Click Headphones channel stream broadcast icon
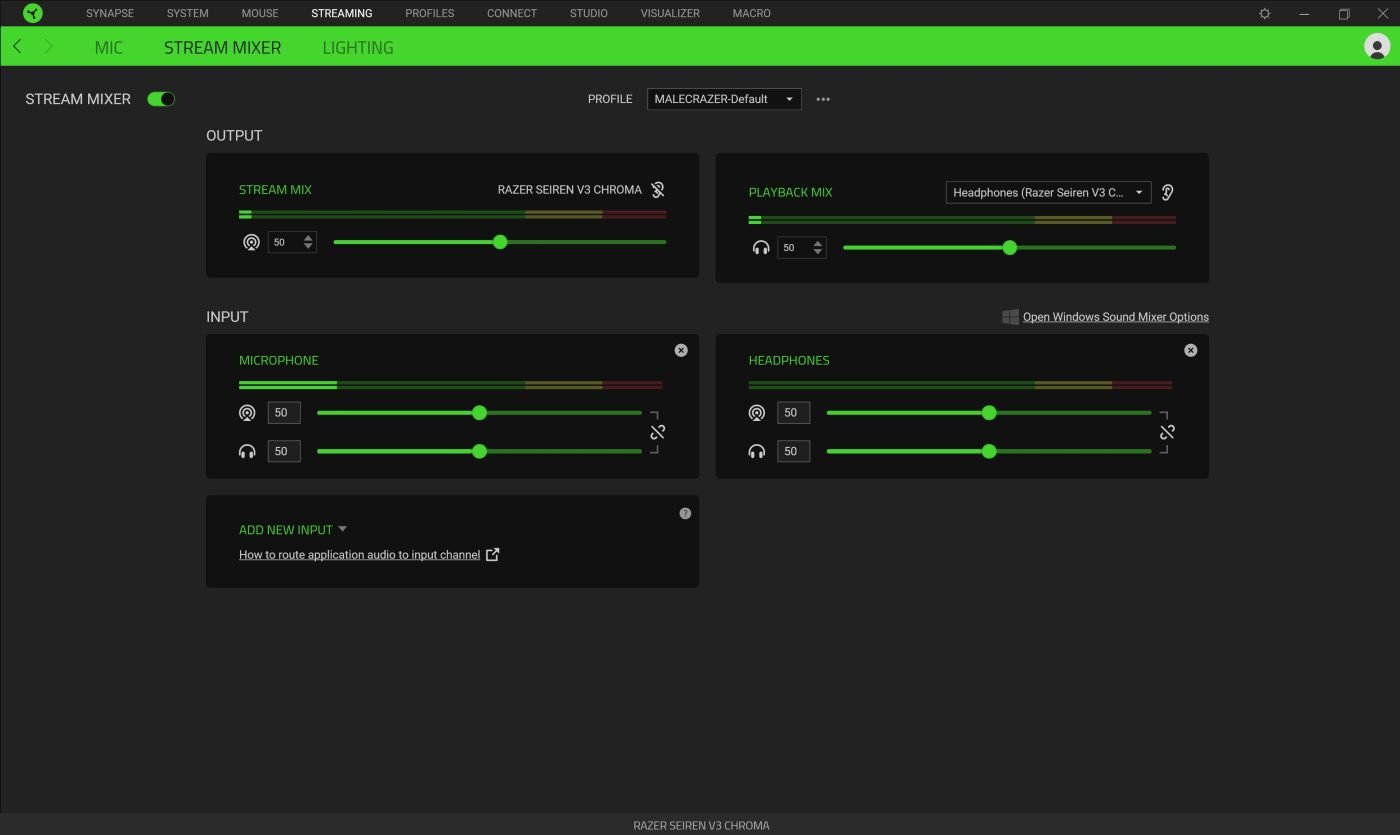 click(x=757, y=413)
